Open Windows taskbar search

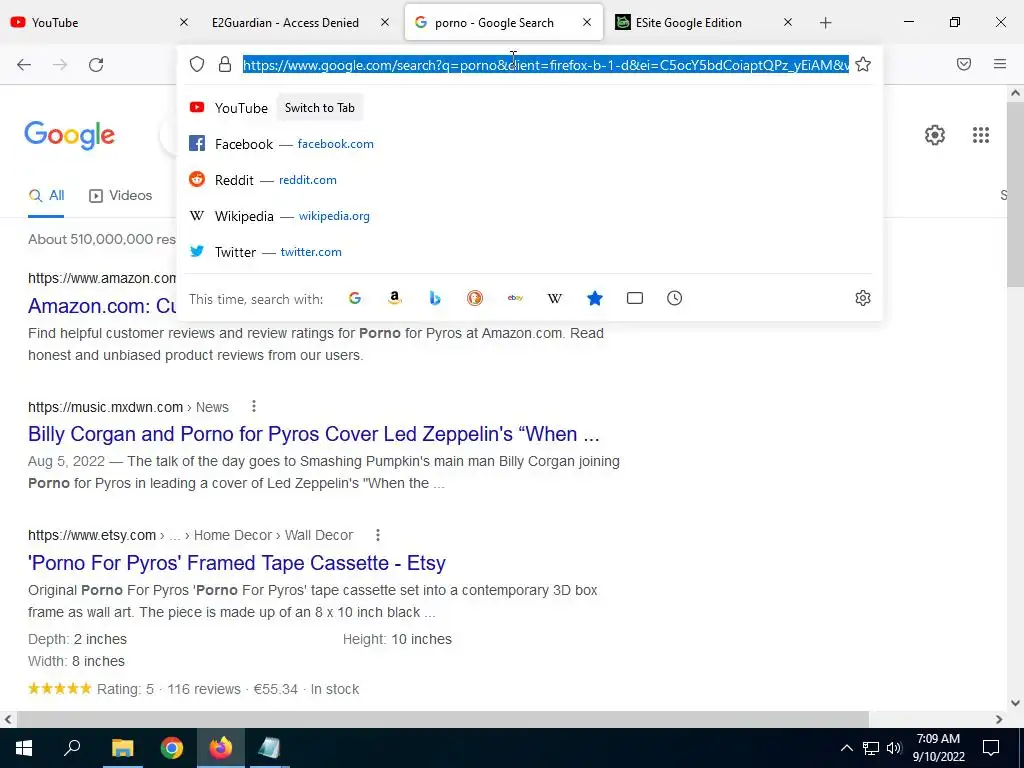72,748
